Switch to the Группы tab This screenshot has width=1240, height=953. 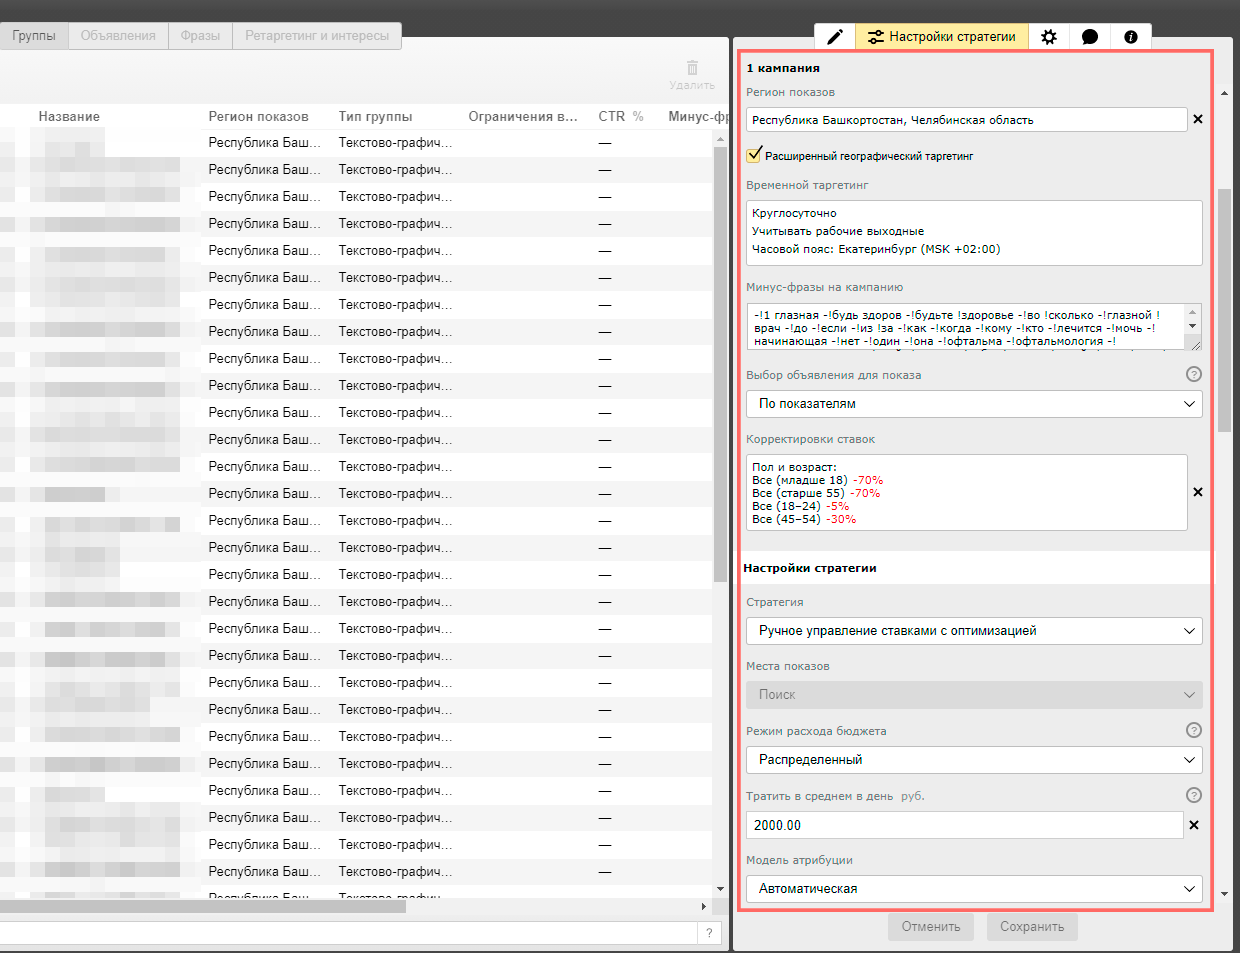pos(34,36)
